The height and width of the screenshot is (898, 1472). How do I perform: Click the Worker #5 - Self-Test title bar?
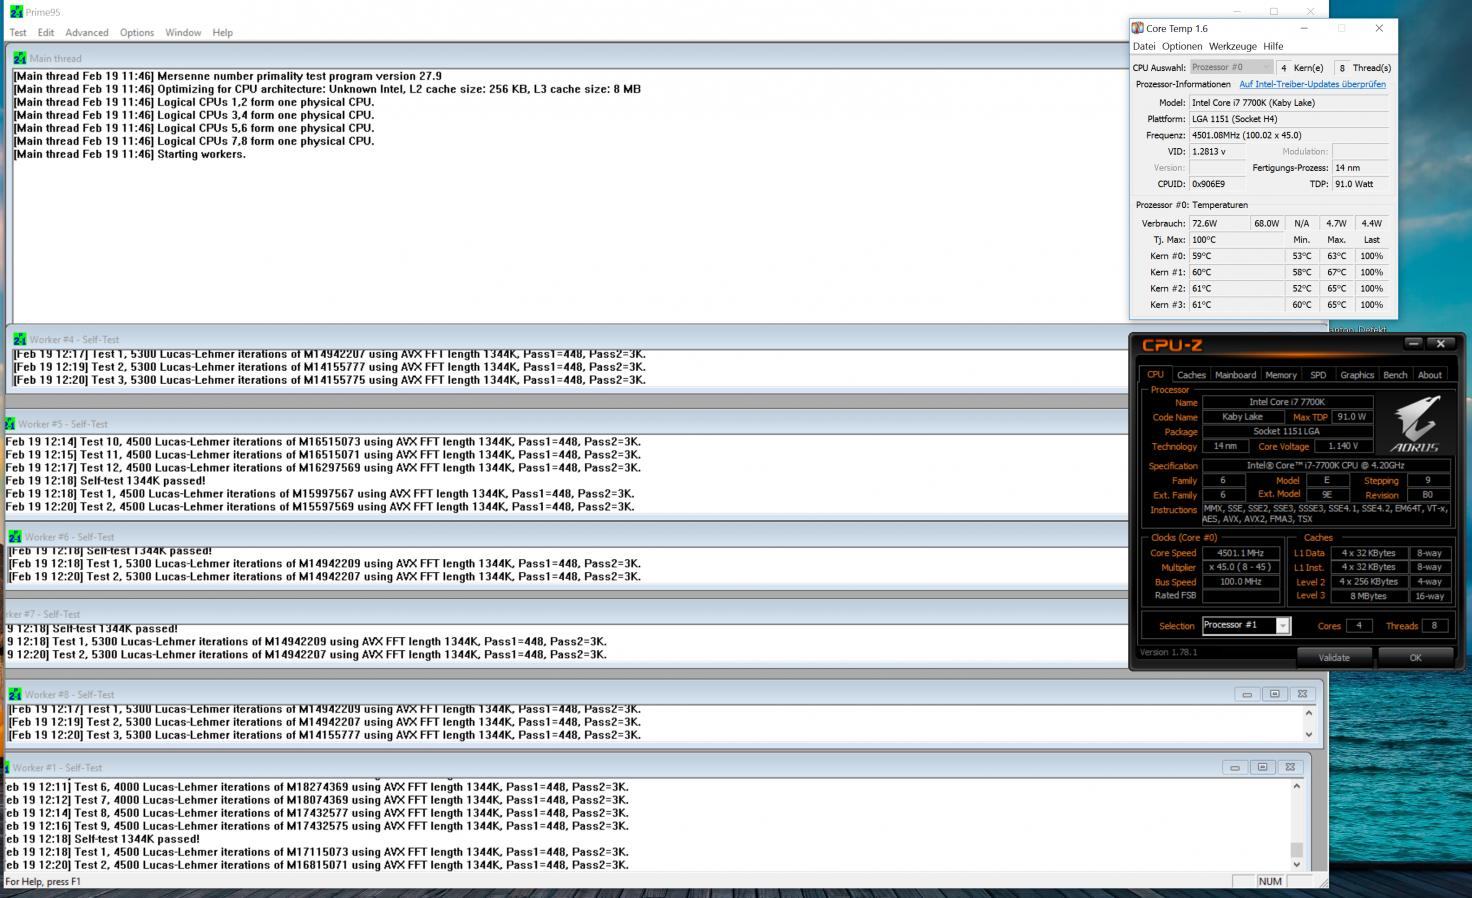565,424
